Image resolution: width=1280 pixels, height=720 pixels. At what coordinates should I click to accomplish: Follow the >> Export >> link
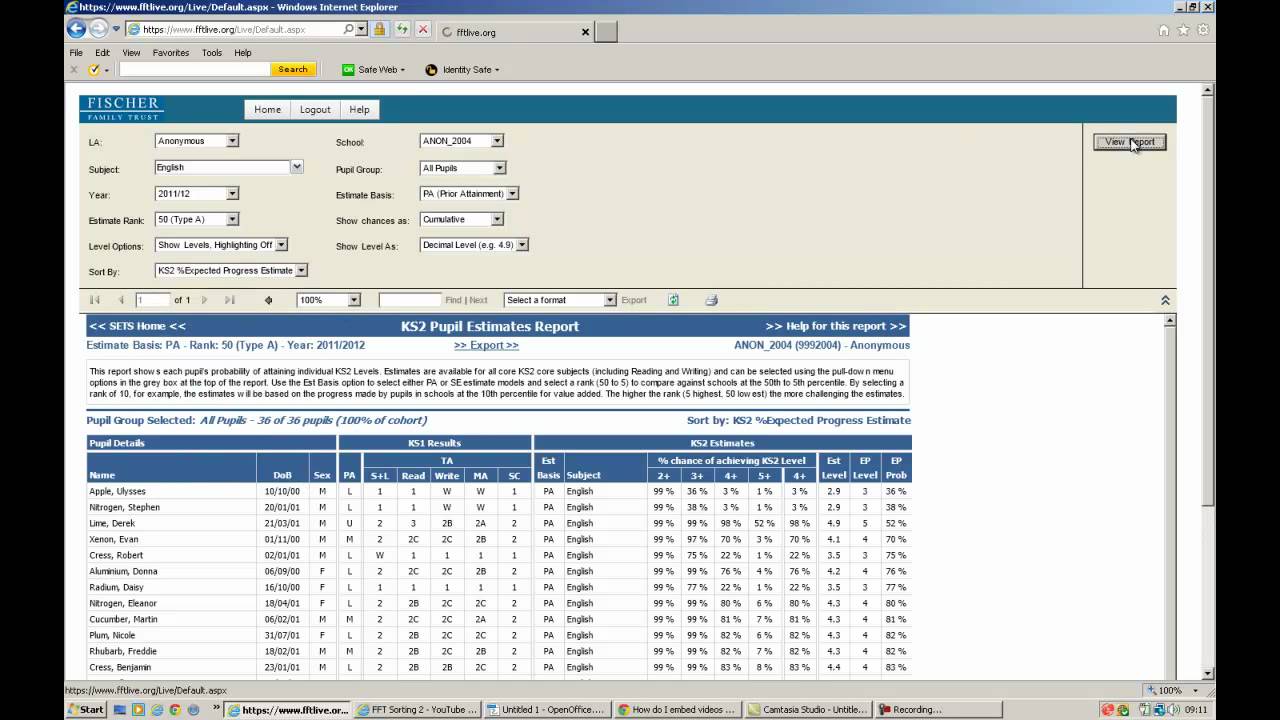486,345
